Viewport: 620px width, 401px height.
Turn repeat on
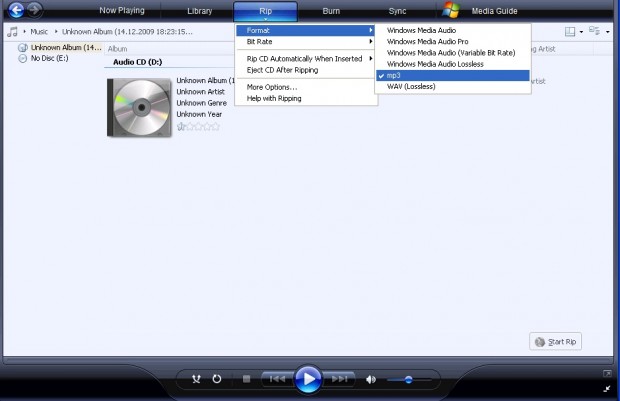(x=217, y=379)
